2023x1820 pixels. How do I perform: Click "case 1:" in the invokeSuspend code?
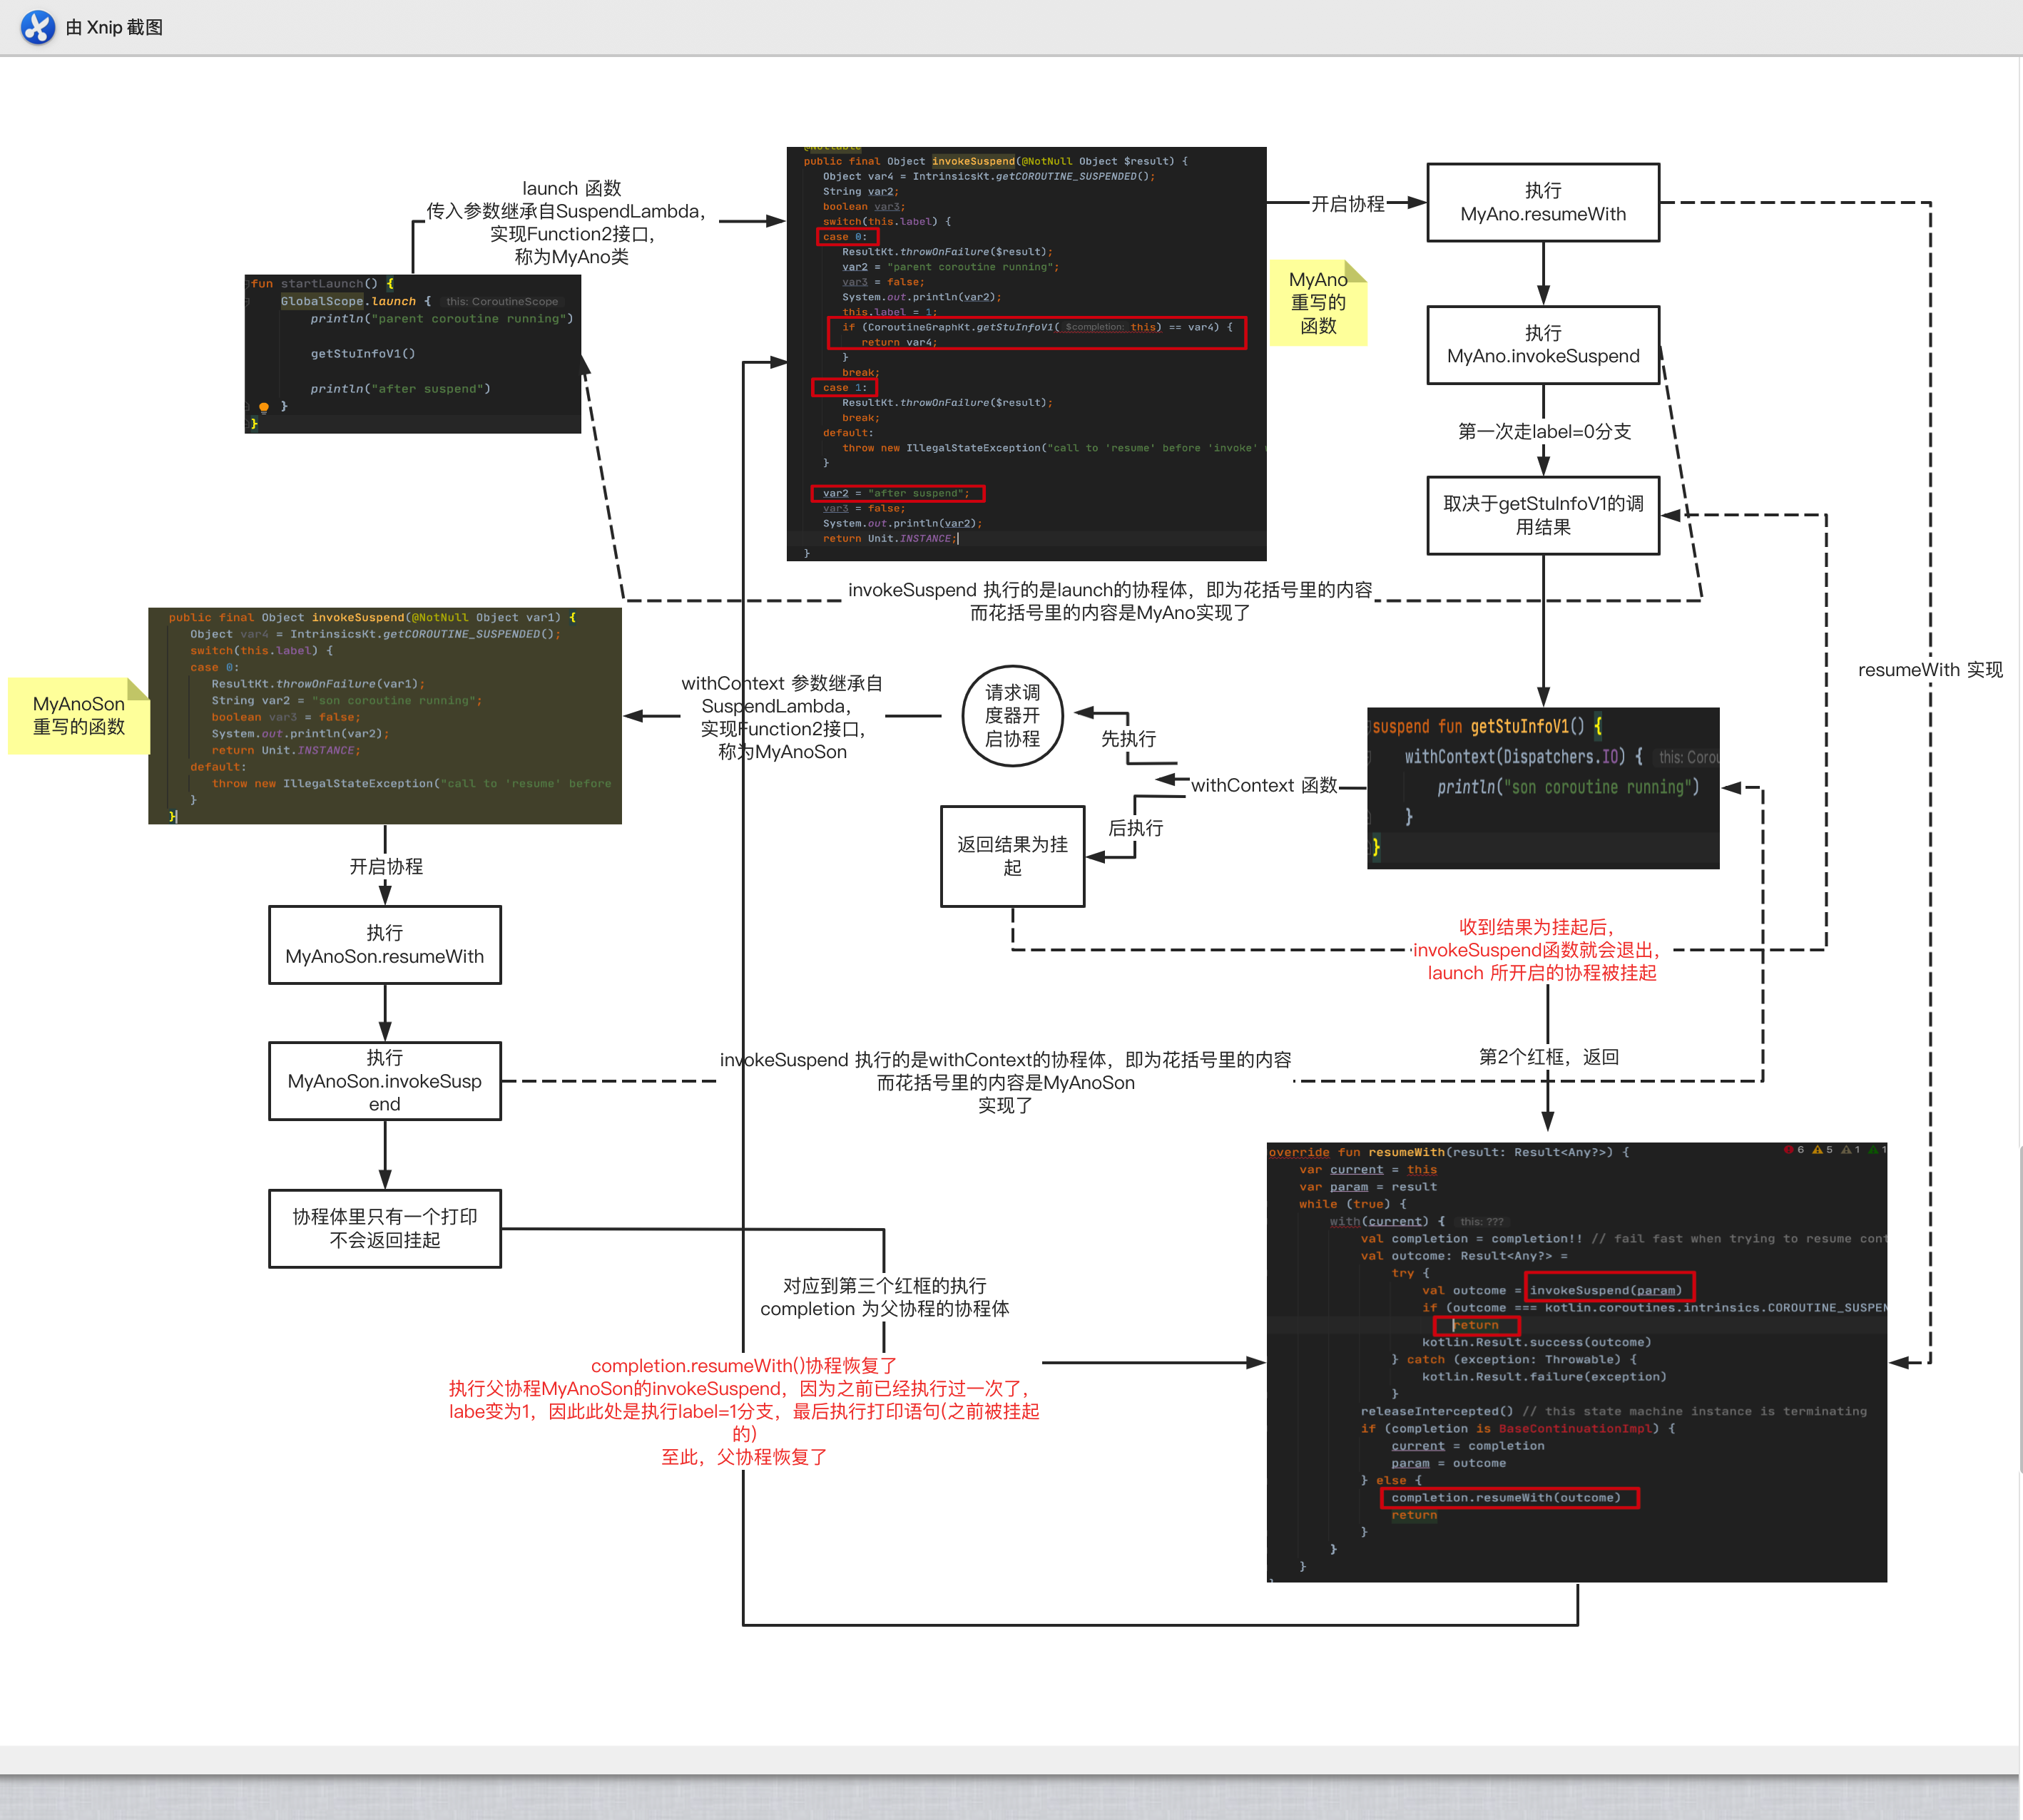[845, 388]
